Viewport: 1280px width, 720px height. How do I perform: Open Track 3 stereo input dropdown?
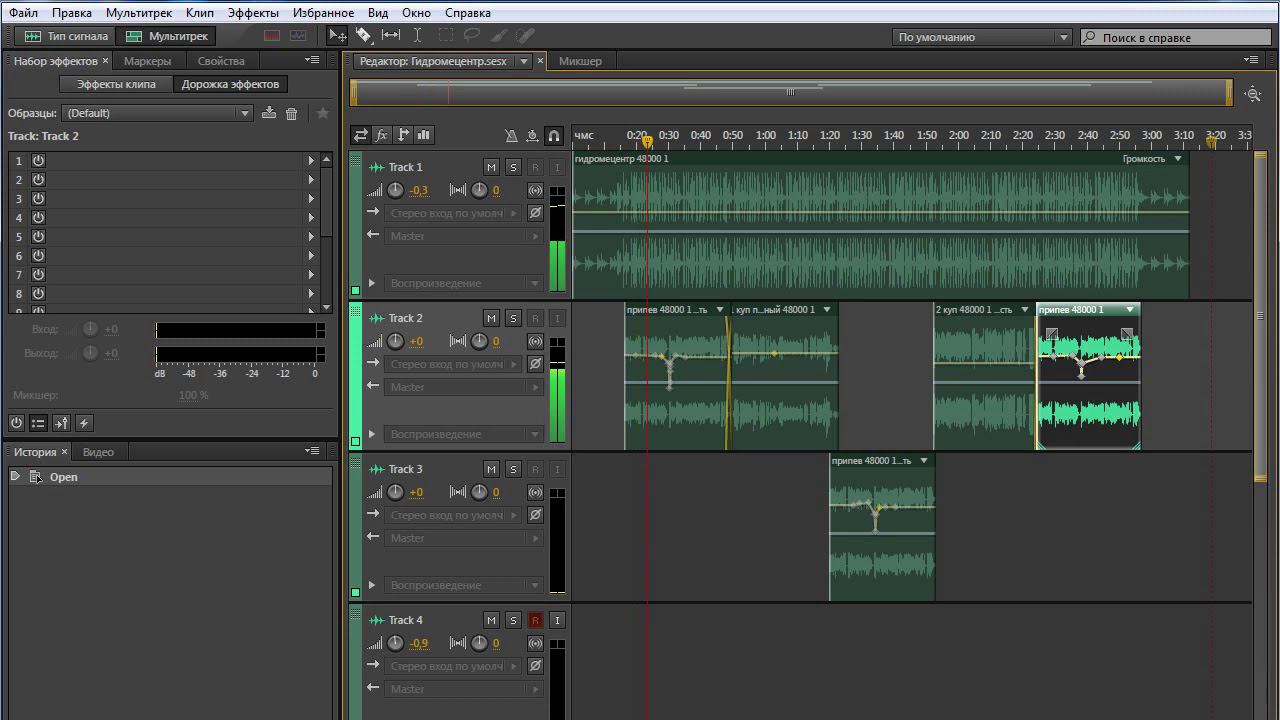(x=453, y=515)
